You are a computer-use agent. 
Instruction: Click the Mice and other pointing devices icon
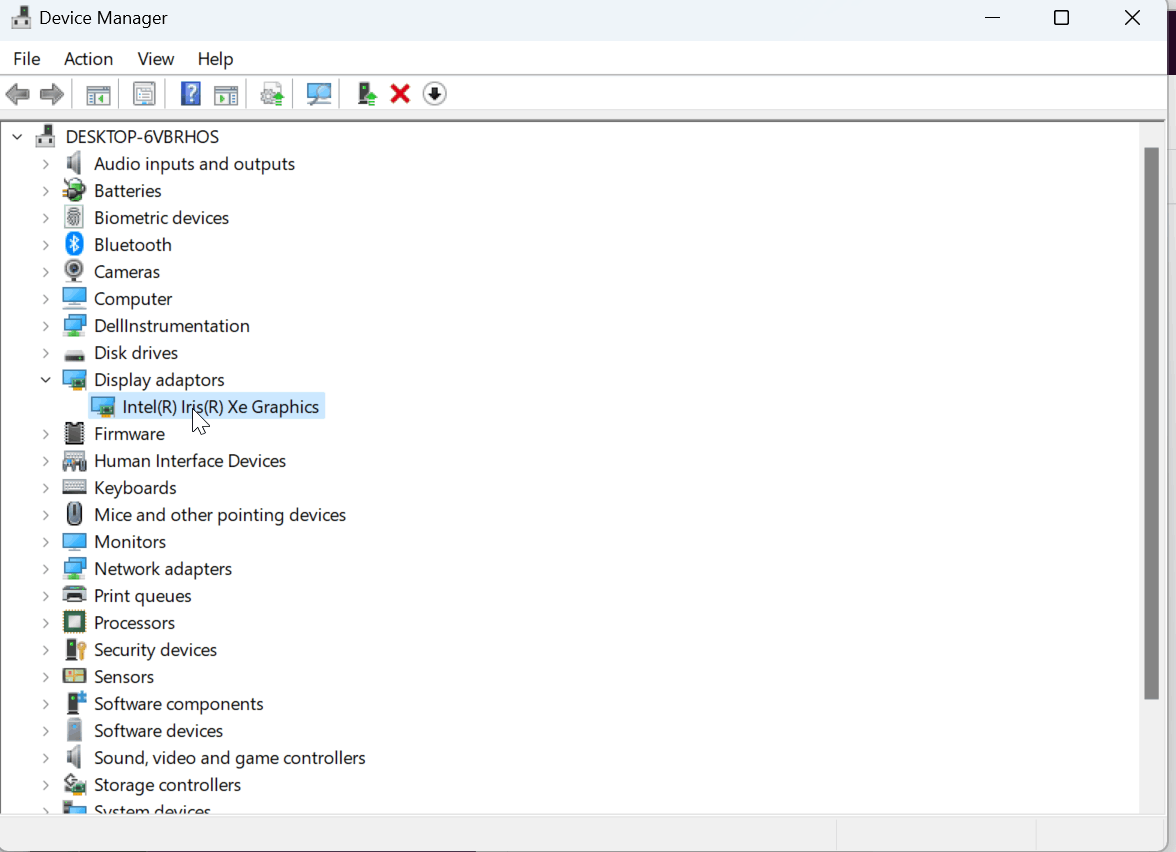click(74, 514)
